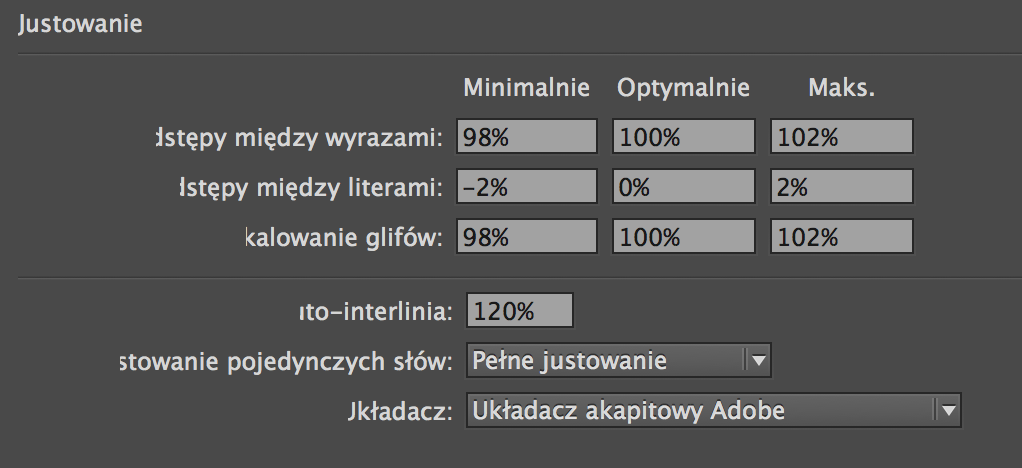Click the optimal word spacing field
Screen dimensions: 1022x468
[x=684, y=137]
